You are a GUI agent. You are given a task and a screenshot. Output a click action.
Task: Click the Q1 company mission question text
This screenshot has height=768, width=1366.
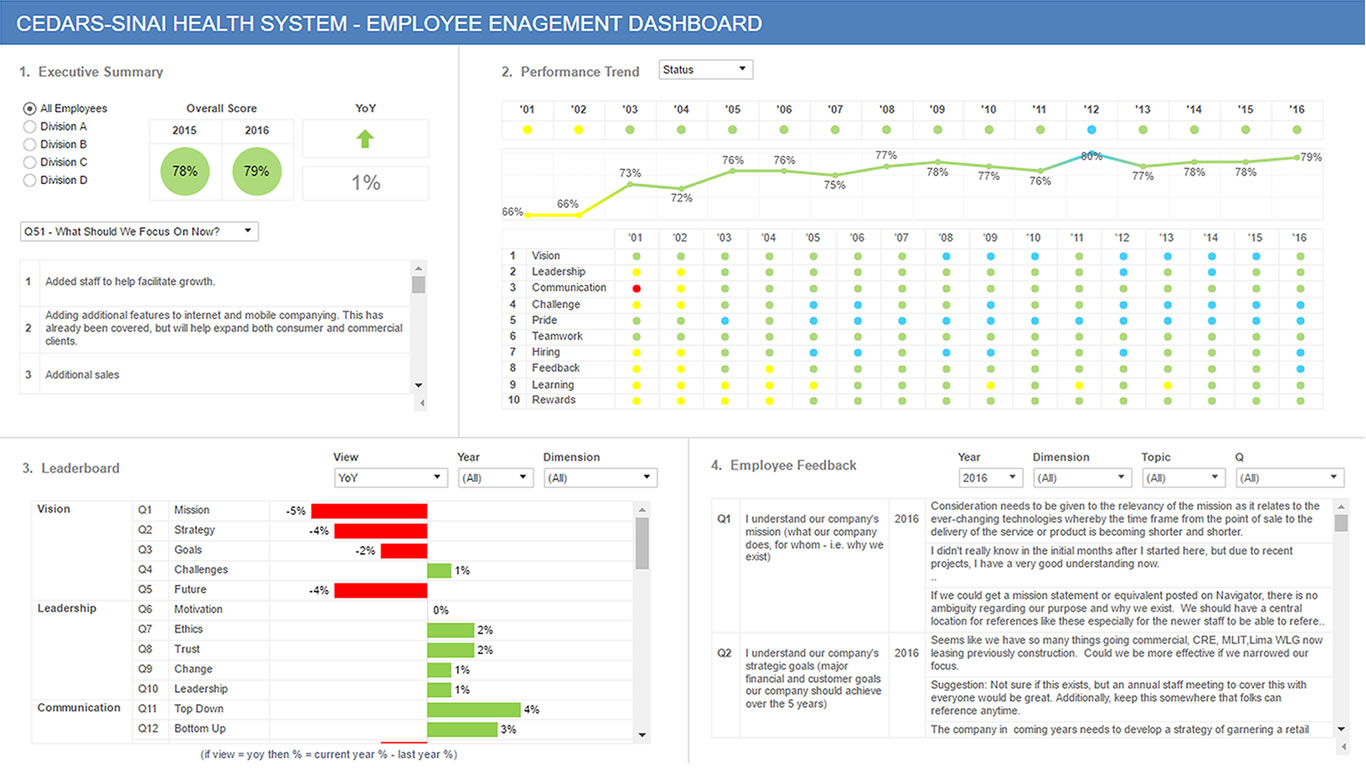pyautogui.click(x=814, y=538)
